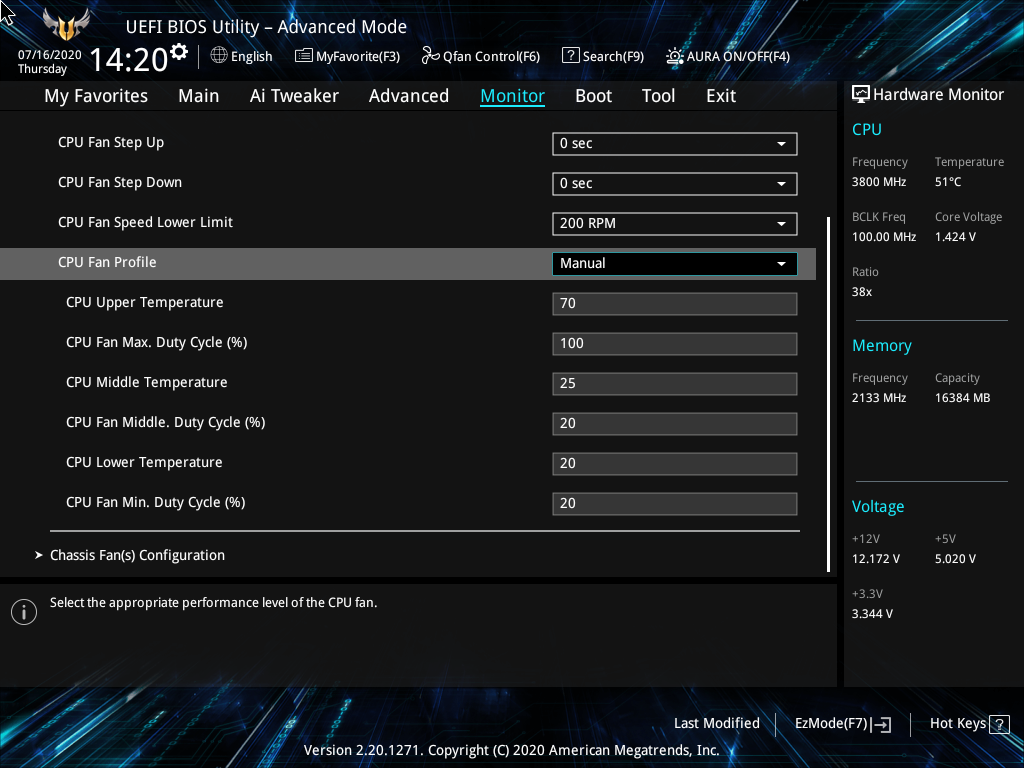
Task: Open CPU Fan Step Down dropdown
Action: (x=675, y=184)
